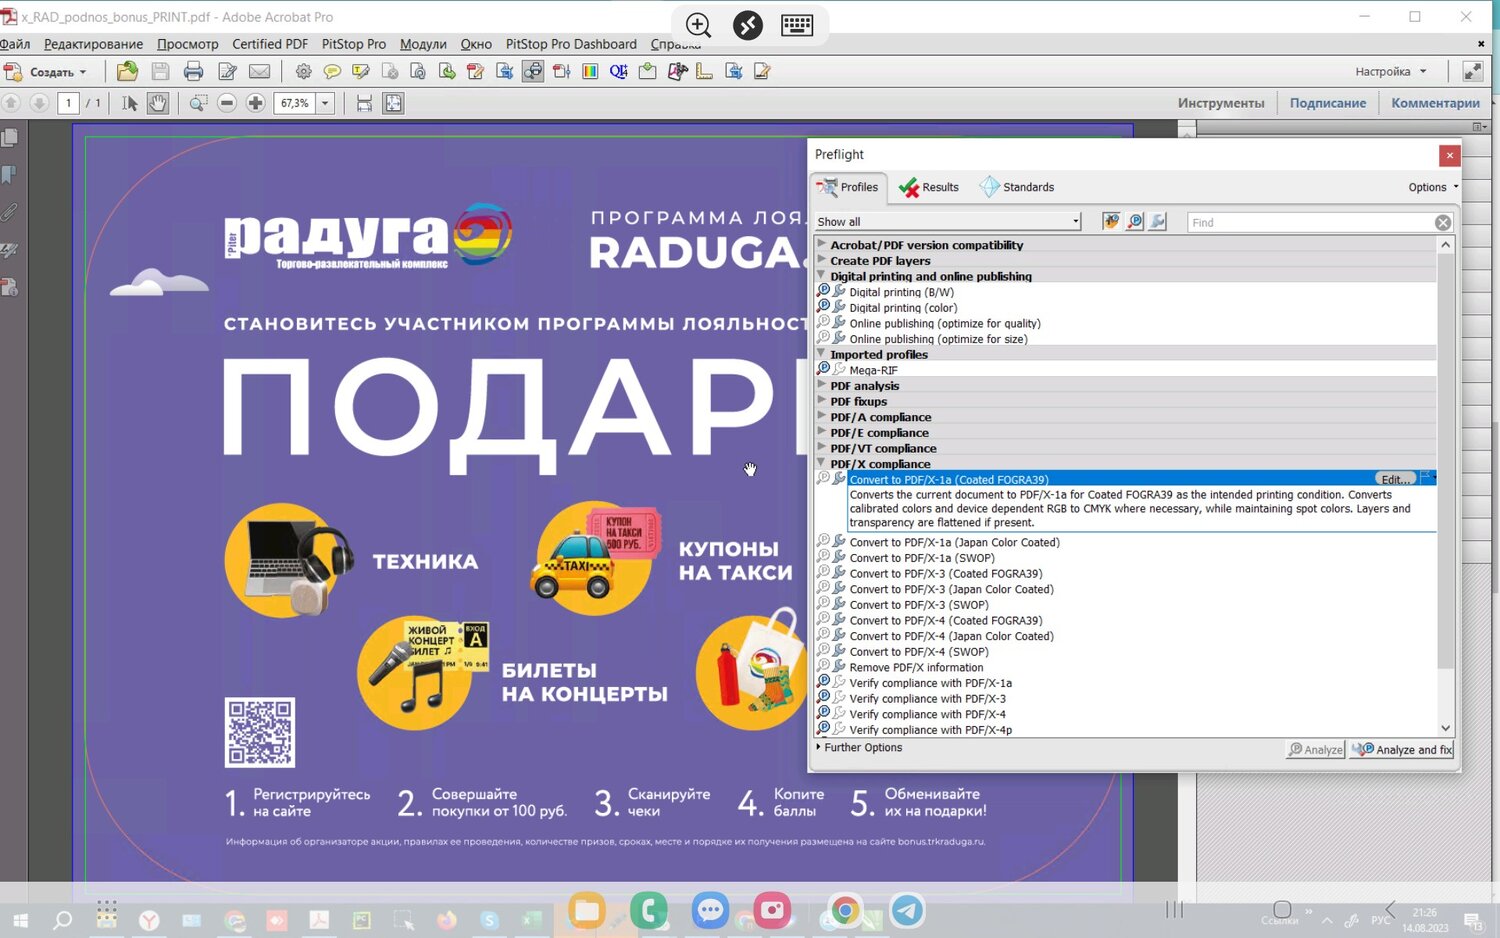Viewport: 1500px width, 938px height.
Task: Expand the Create PDF layers group
Action: point(822,260)
